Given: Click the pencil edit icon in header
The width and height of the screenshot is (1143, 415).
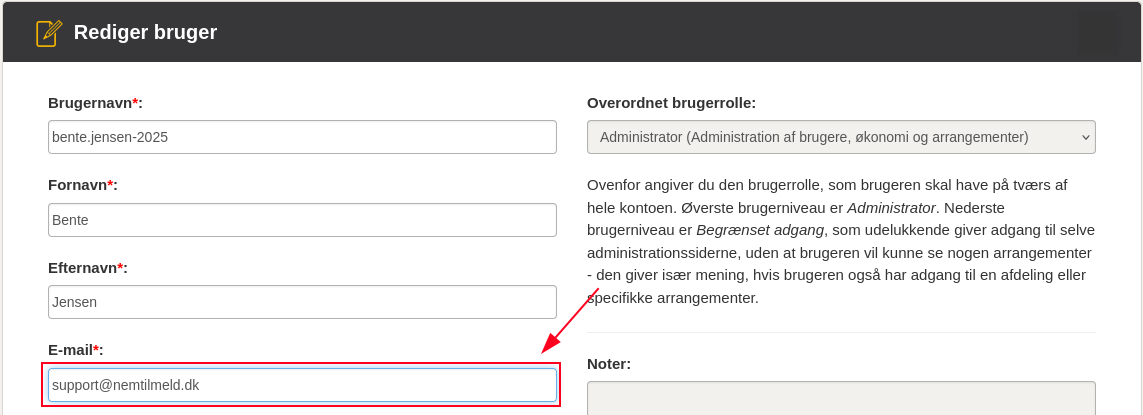Looking at the screenshot, I should point(49,33).
